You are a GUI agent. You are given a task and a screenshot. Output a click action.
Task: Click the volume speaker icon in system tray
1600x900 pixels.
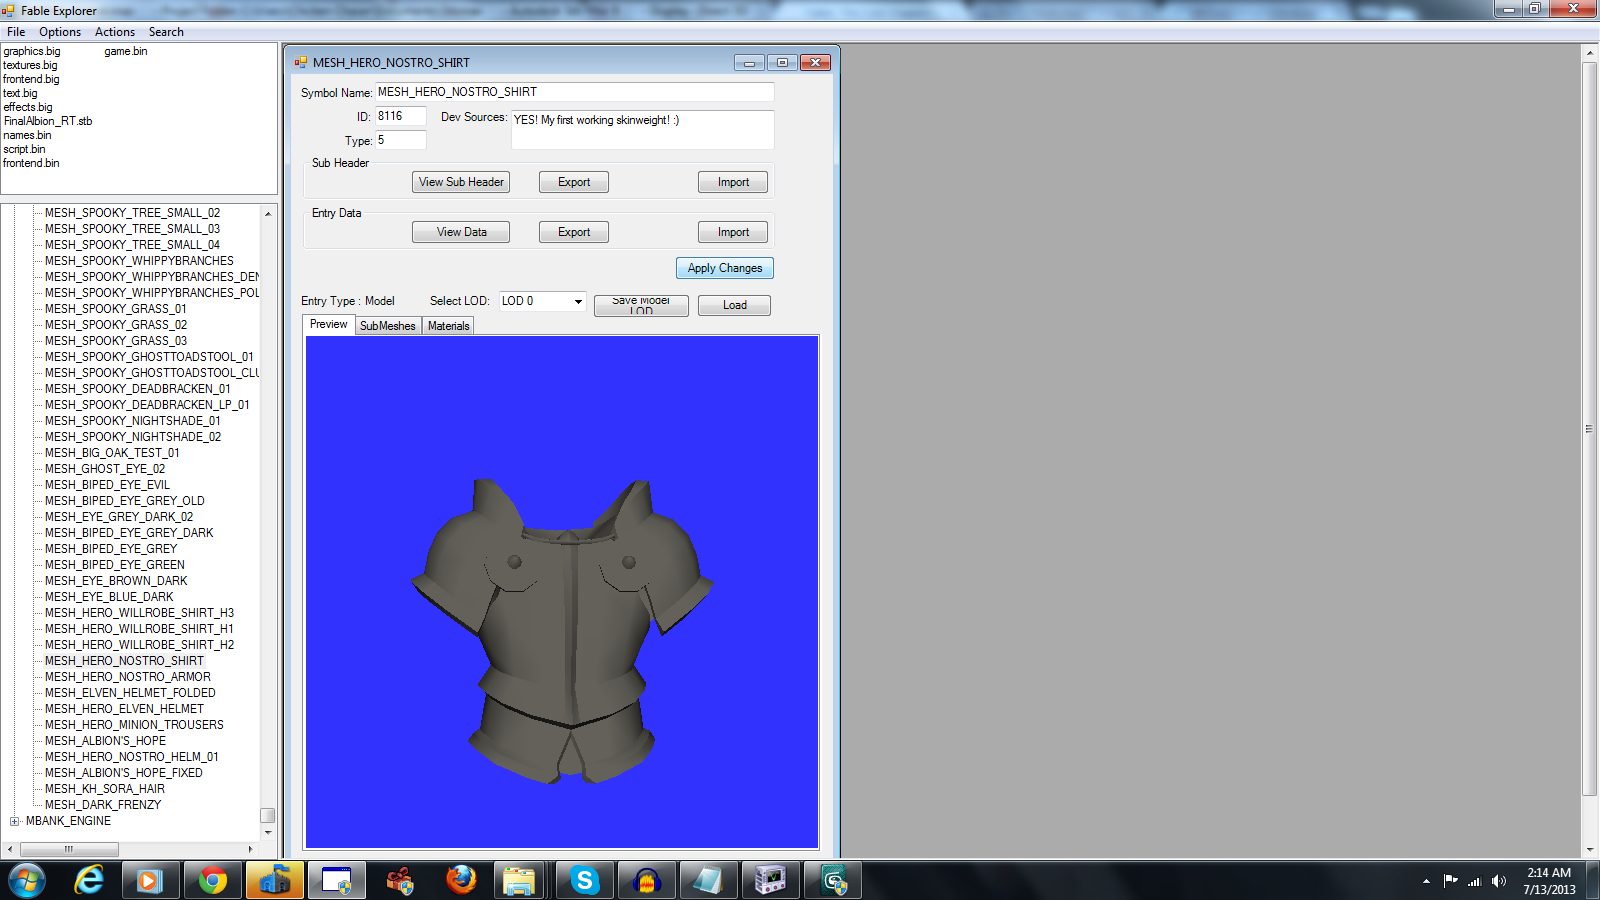point(1498,881)
